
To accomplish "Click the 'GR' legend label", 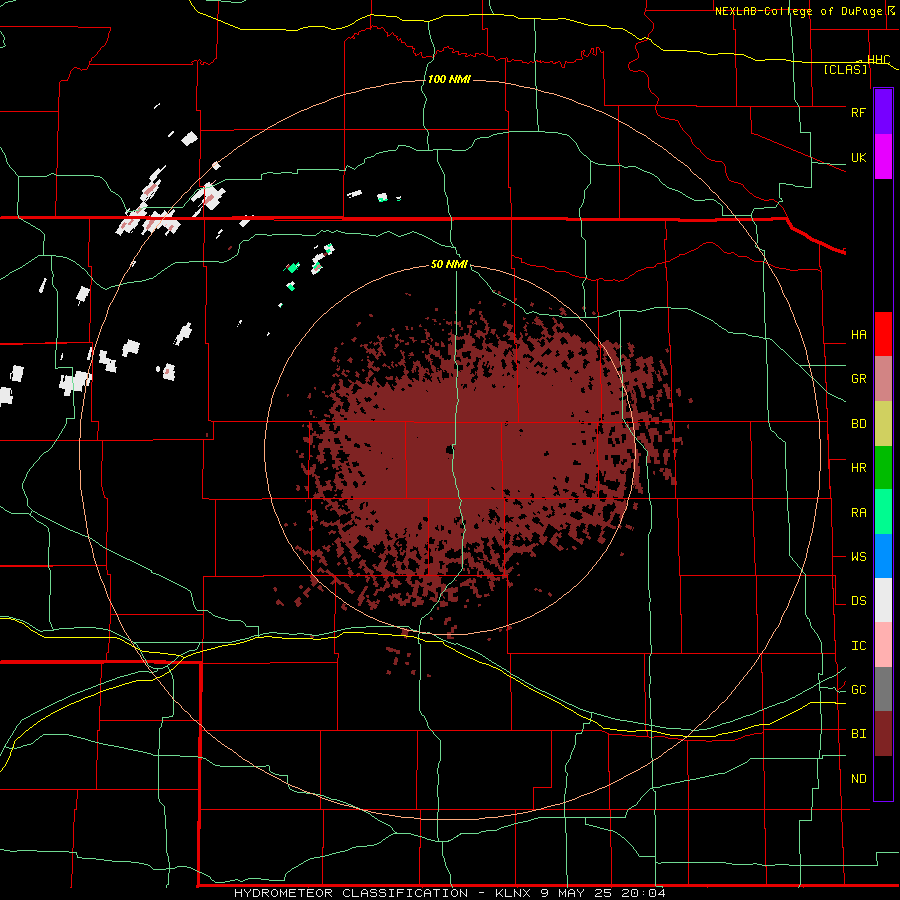I will click(858, 379).
